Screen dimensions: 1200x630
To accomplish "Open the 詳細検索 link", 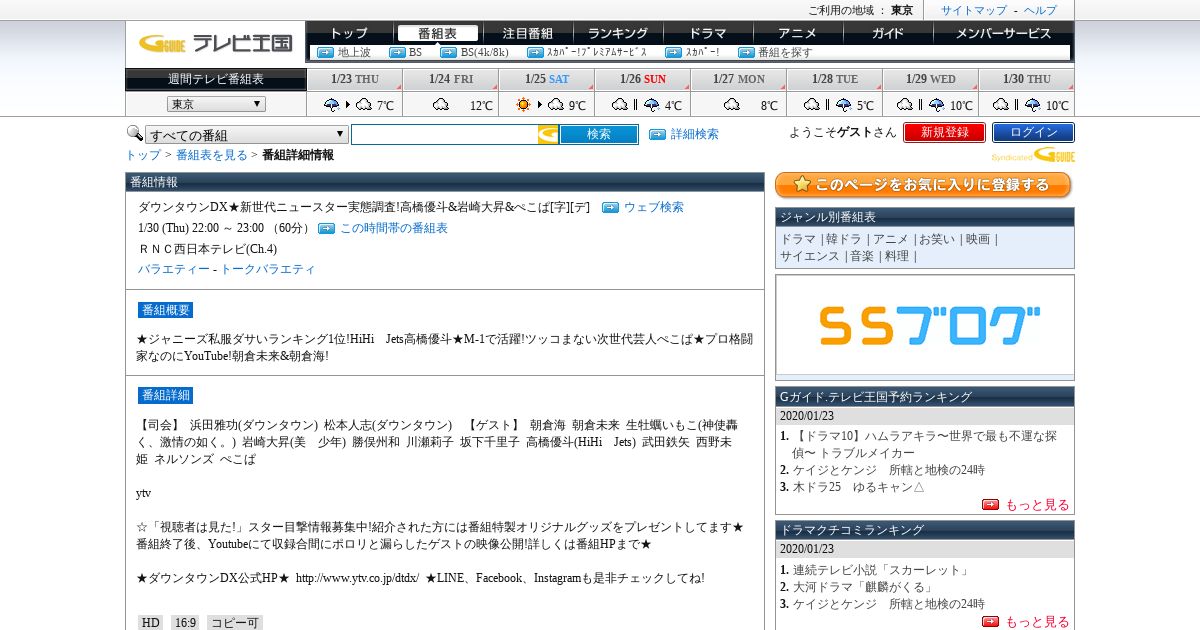I will click(x=694, y=134).
